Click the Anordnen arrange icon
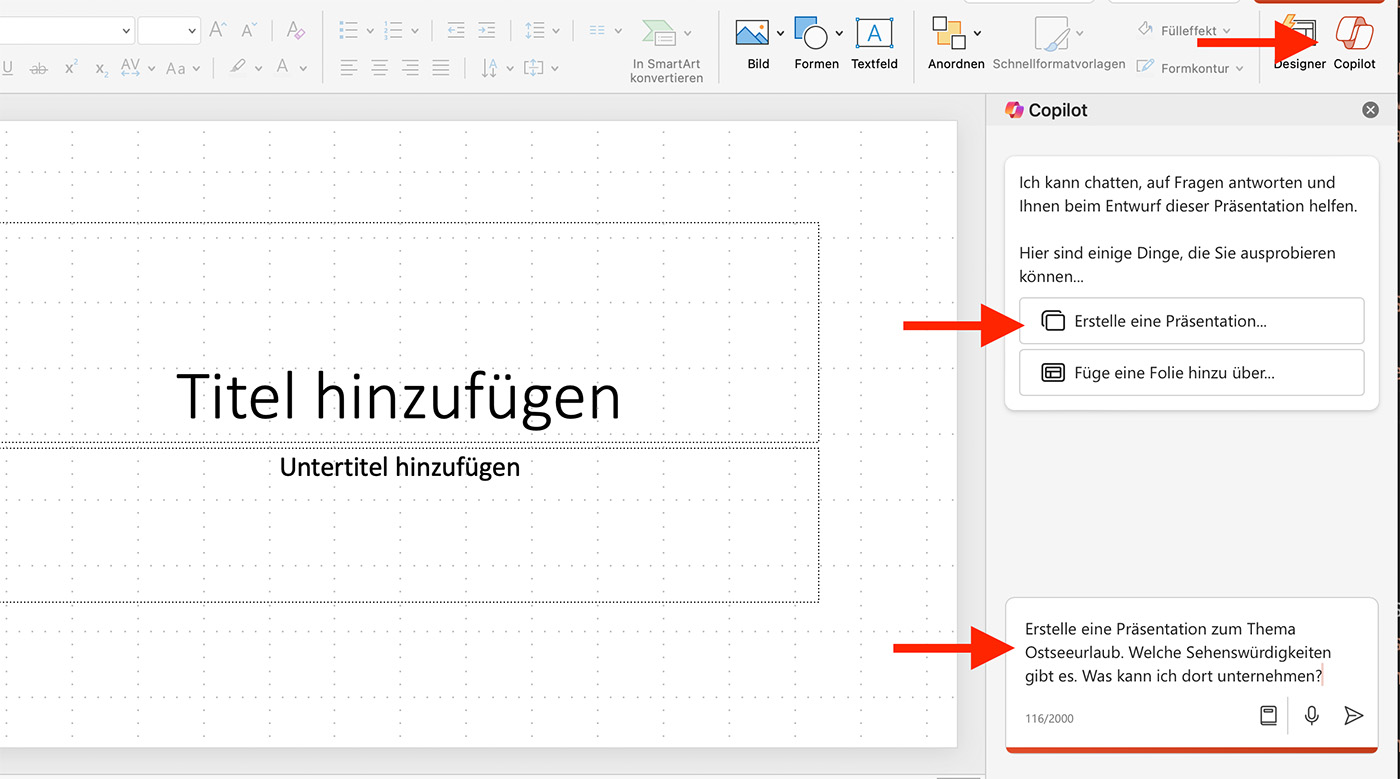1400x779 pixels. [x=949, y=32]
